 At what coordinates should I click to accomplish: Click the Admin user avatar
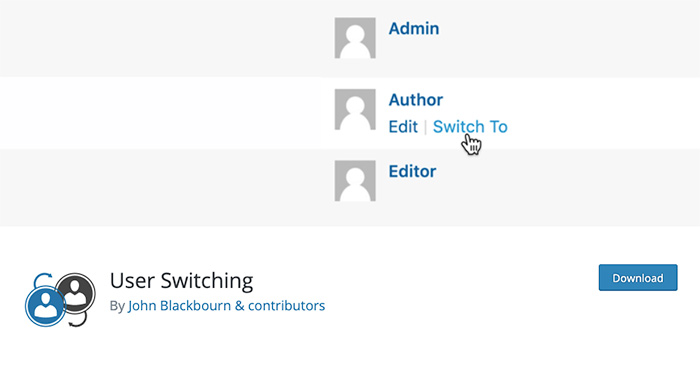point(355,38)
